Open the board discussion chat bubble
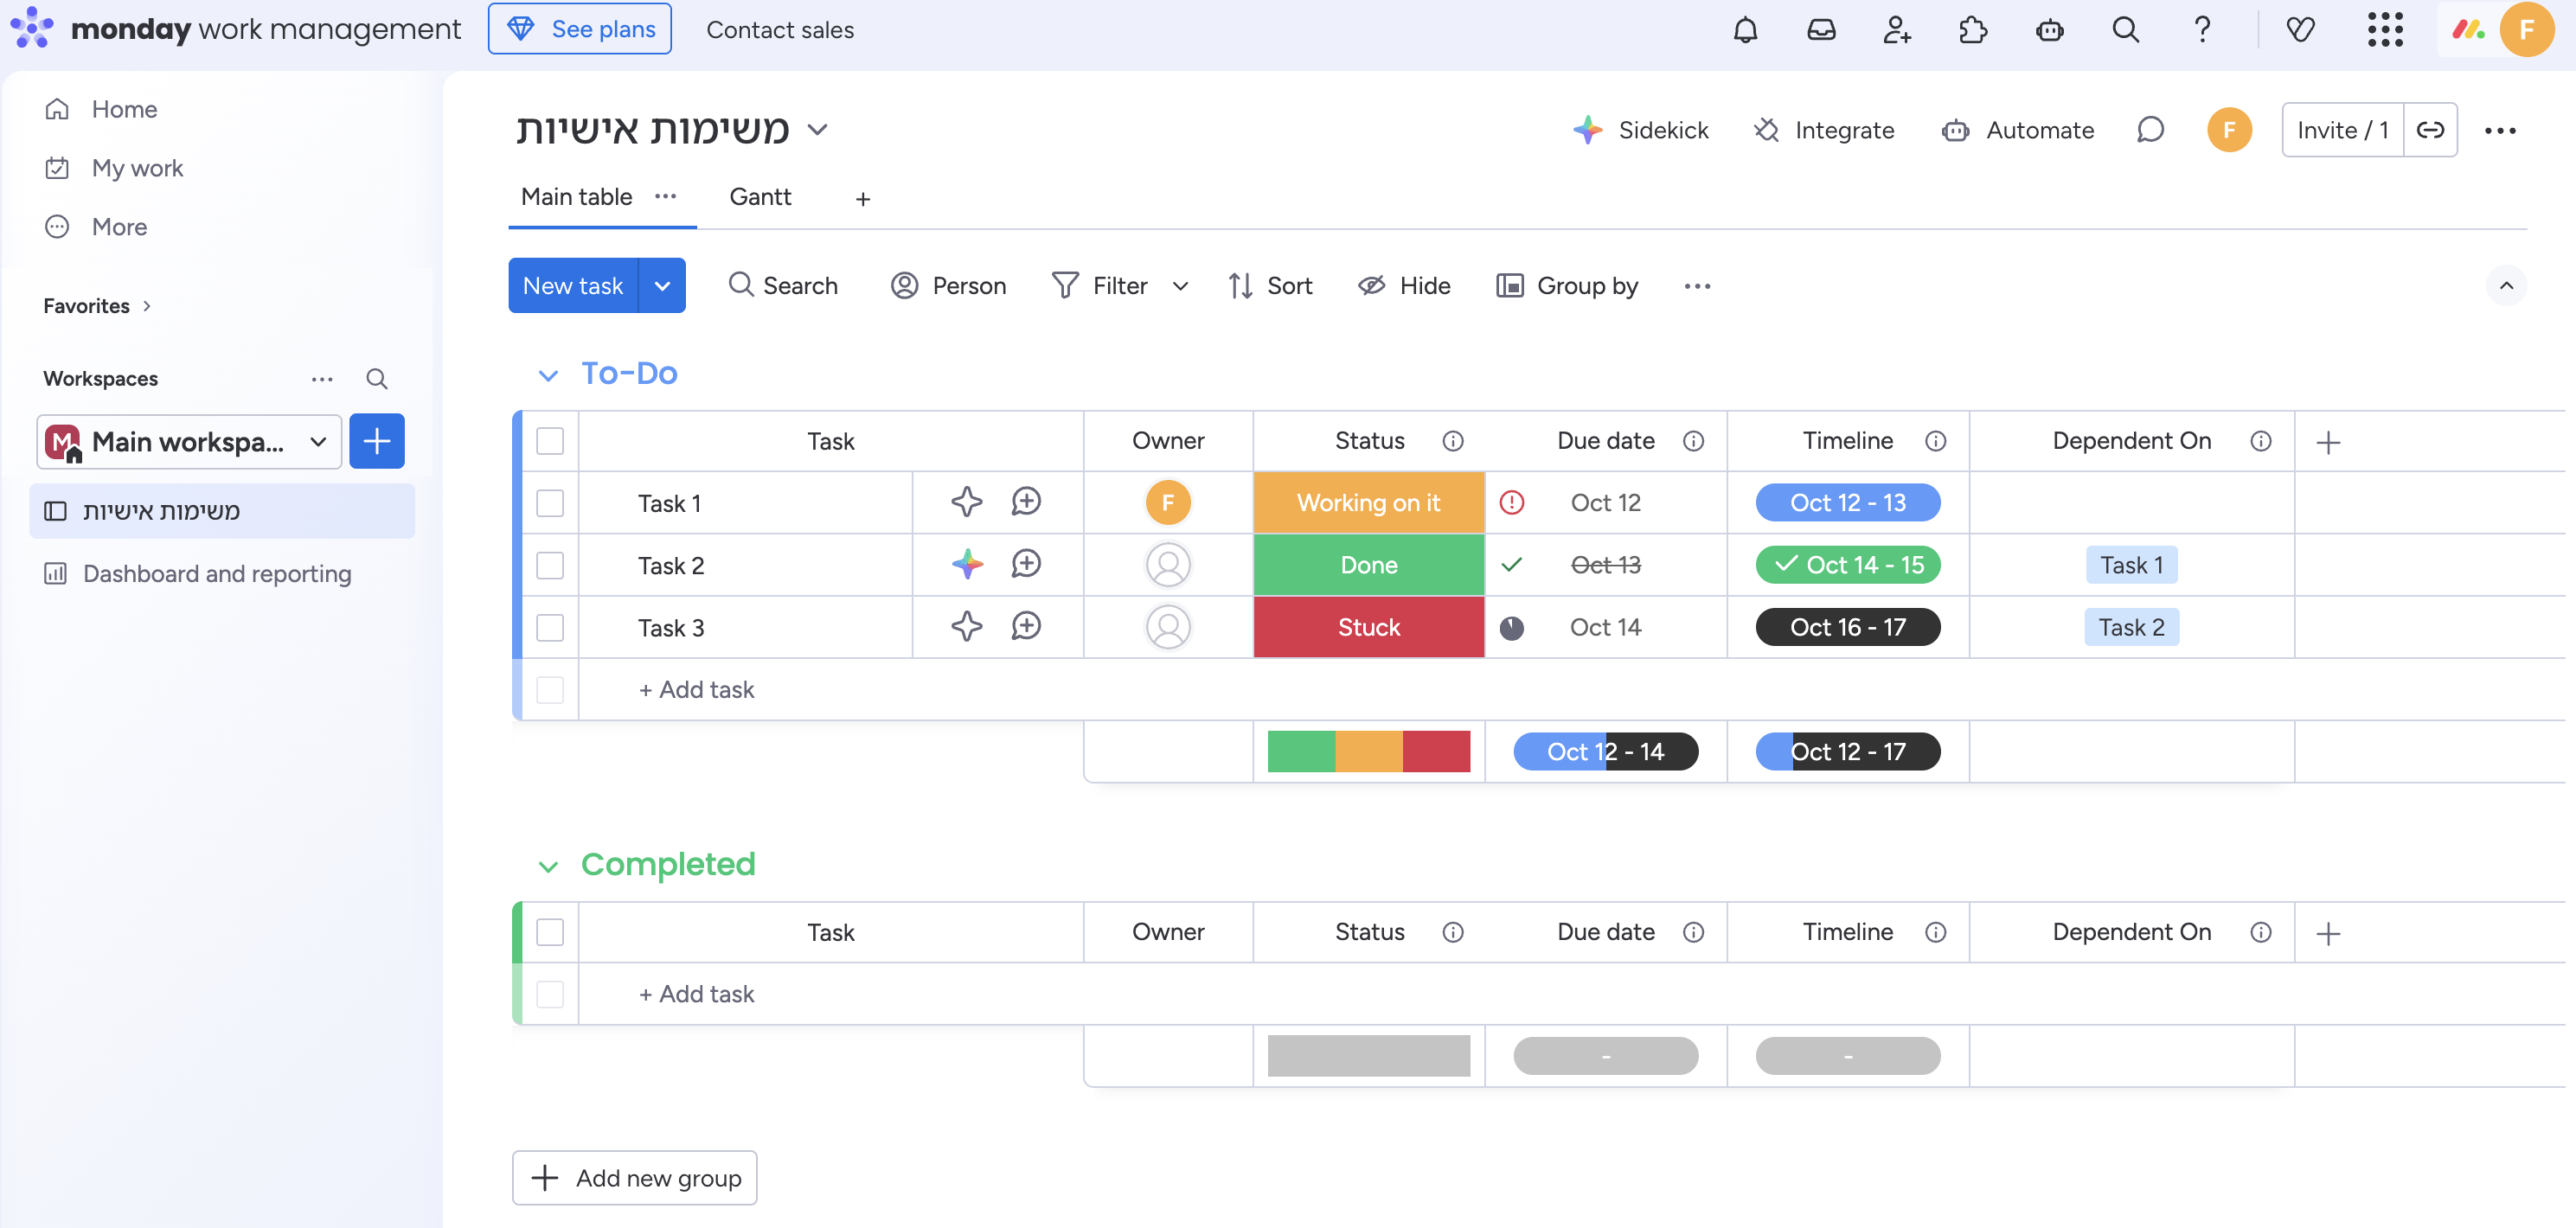The image size is (2576, 1228). (x=2150, y=130)
